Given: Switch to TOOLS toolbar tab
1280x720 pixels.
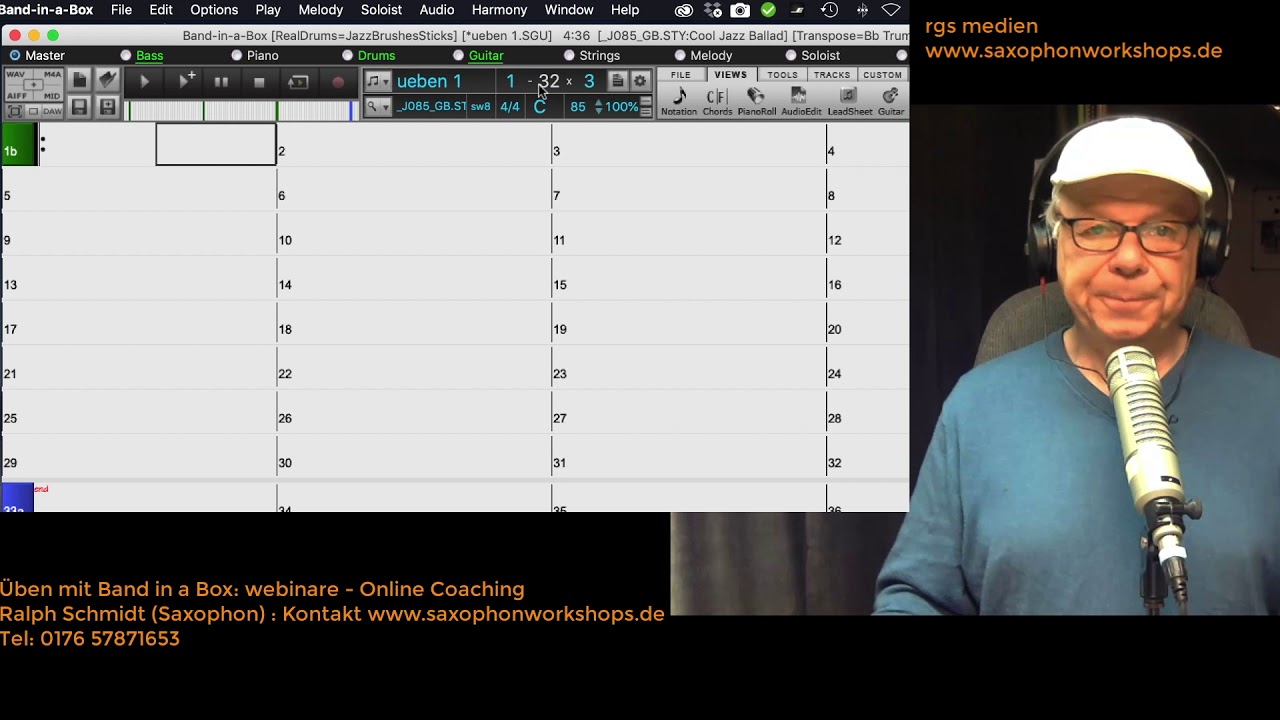Looking at the screenshot, I should (782, 75).
